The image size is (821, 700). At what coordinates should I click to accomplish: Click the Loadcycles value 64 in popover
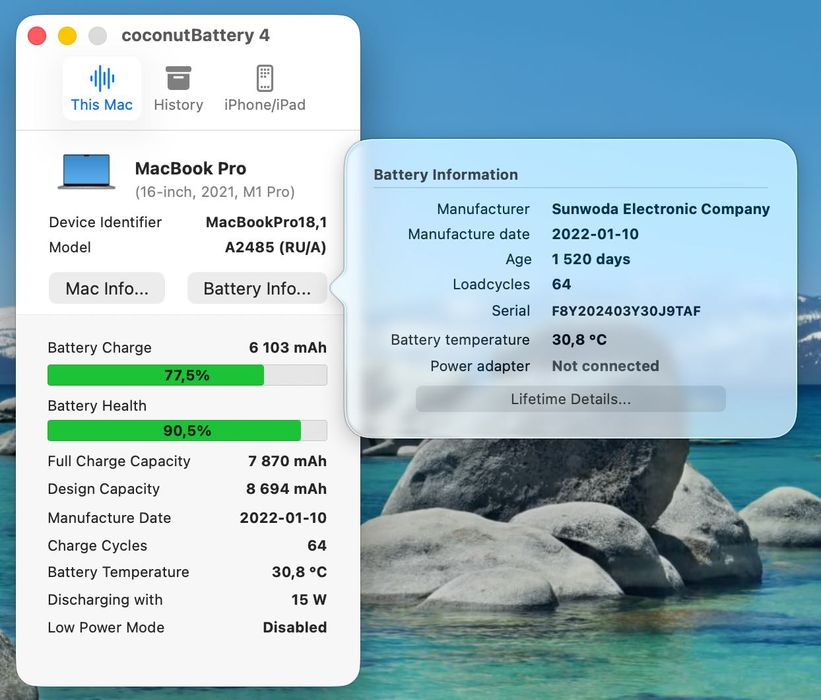click(x=561, y=284)
